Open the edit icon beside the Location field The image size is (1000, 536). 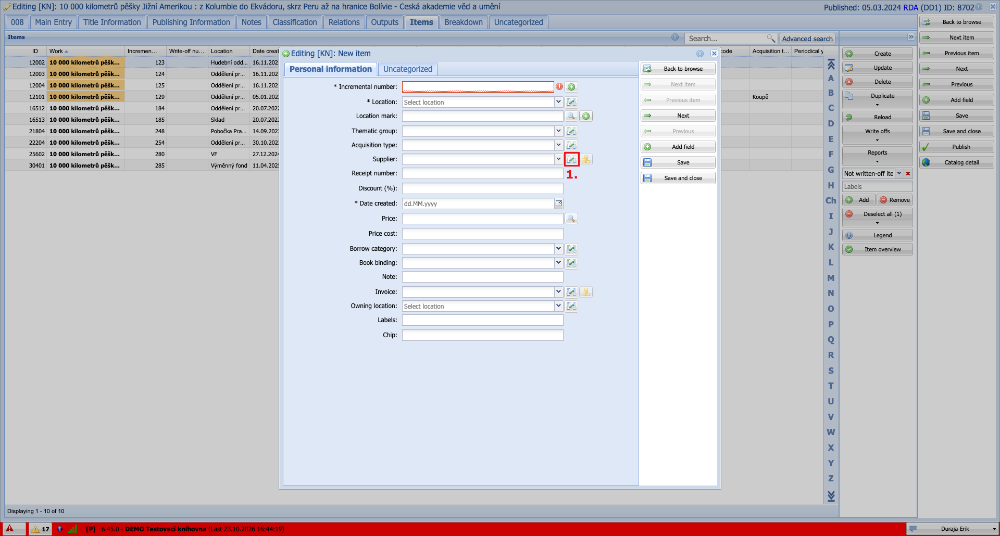tap(571, 101)
